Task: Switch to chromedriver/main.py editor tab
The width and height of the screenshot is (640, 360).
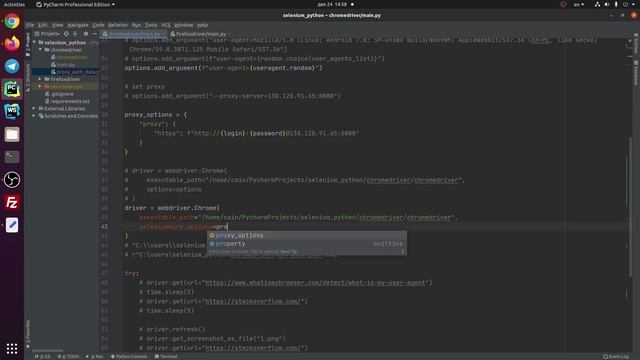Action: click(x=133, y=34)
